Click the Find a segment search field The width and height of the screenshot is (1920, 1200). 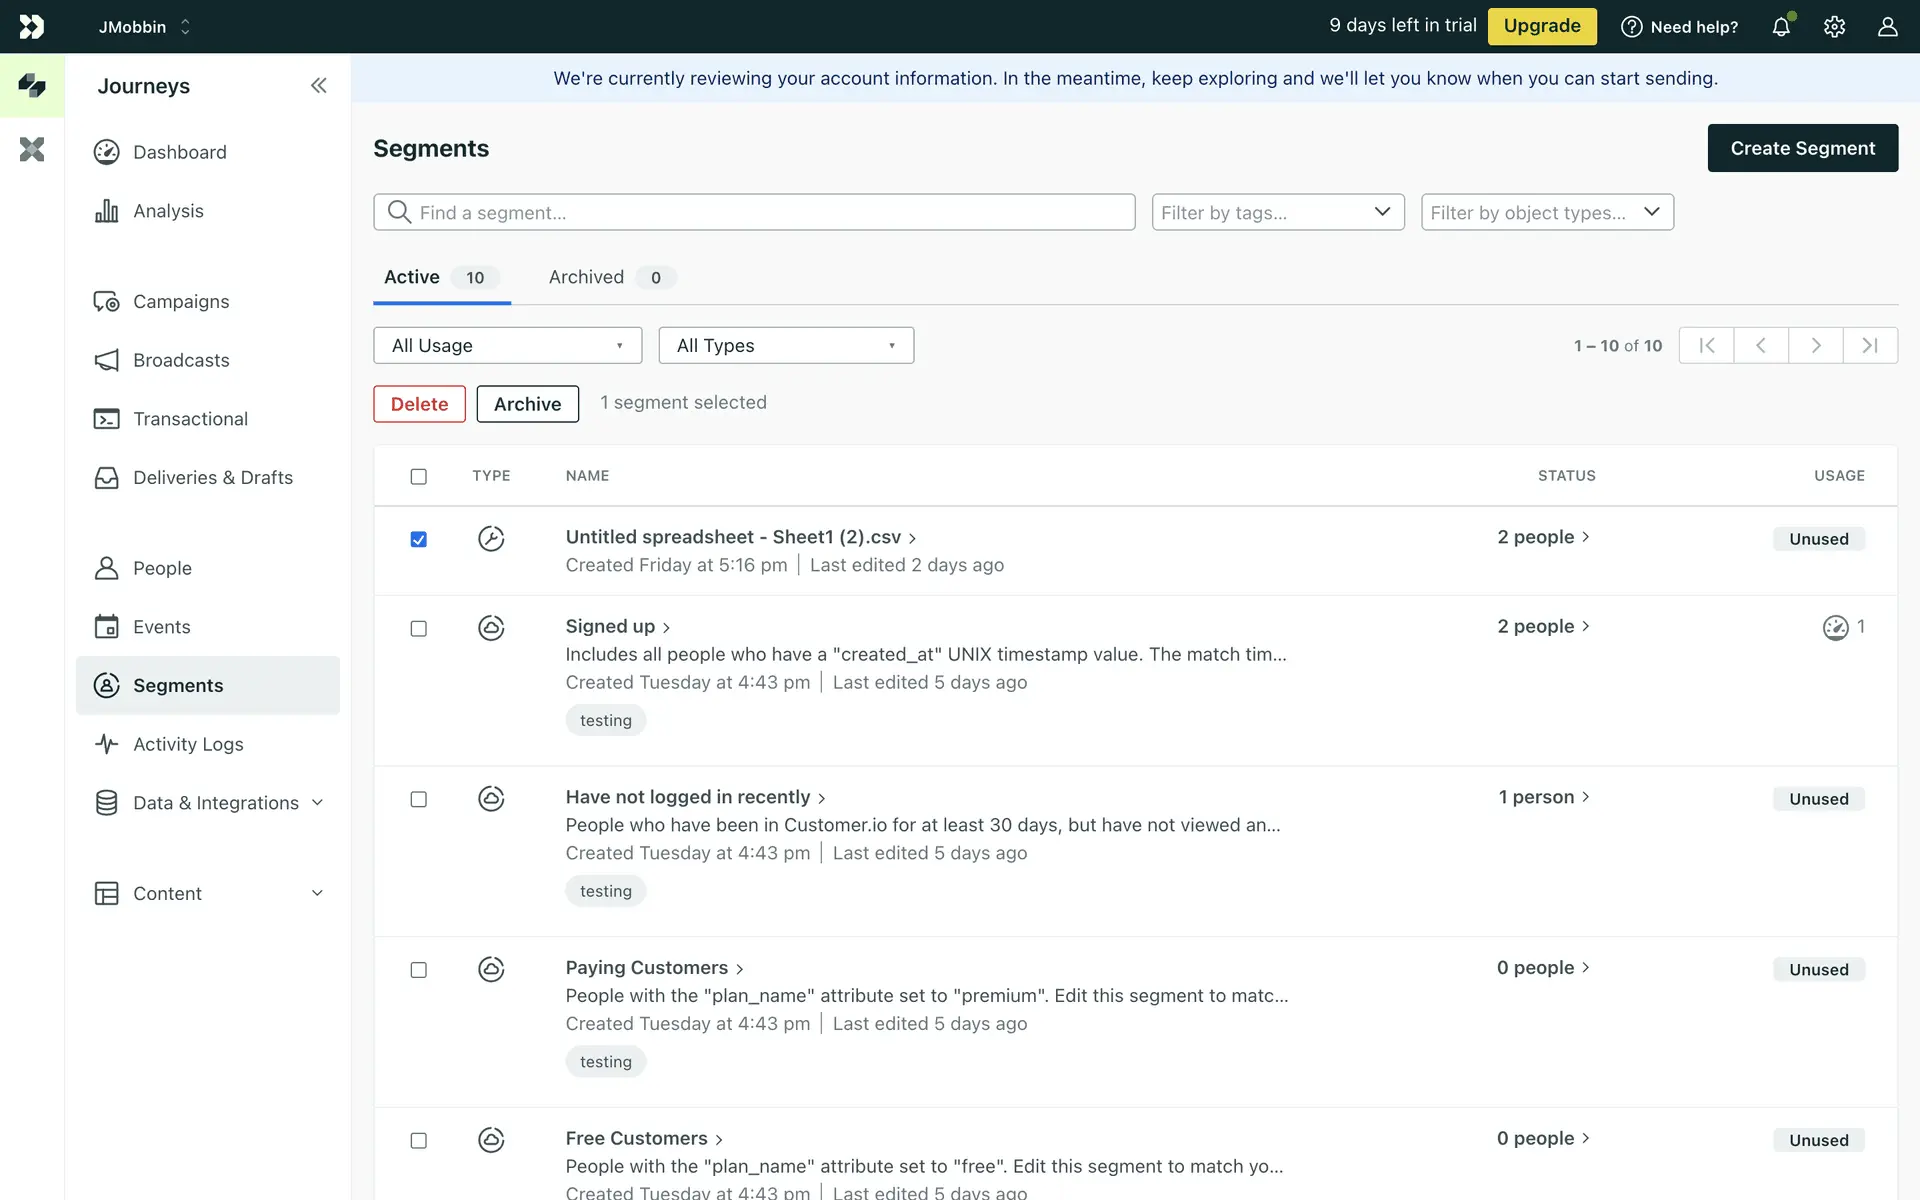(x=754, y=212)
